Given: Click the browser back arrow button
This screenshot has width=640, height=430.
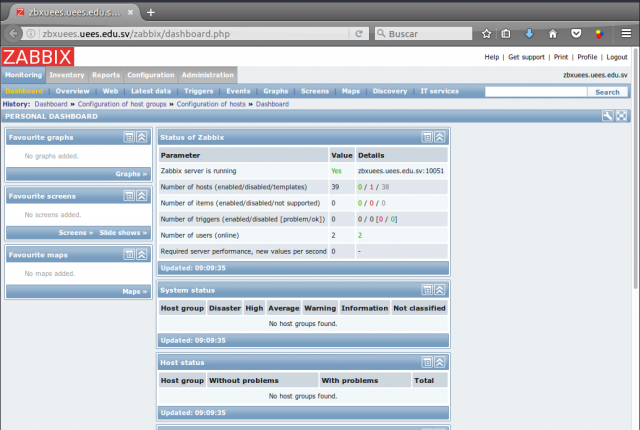Looking at the screenshot, I should coord(13,33).
